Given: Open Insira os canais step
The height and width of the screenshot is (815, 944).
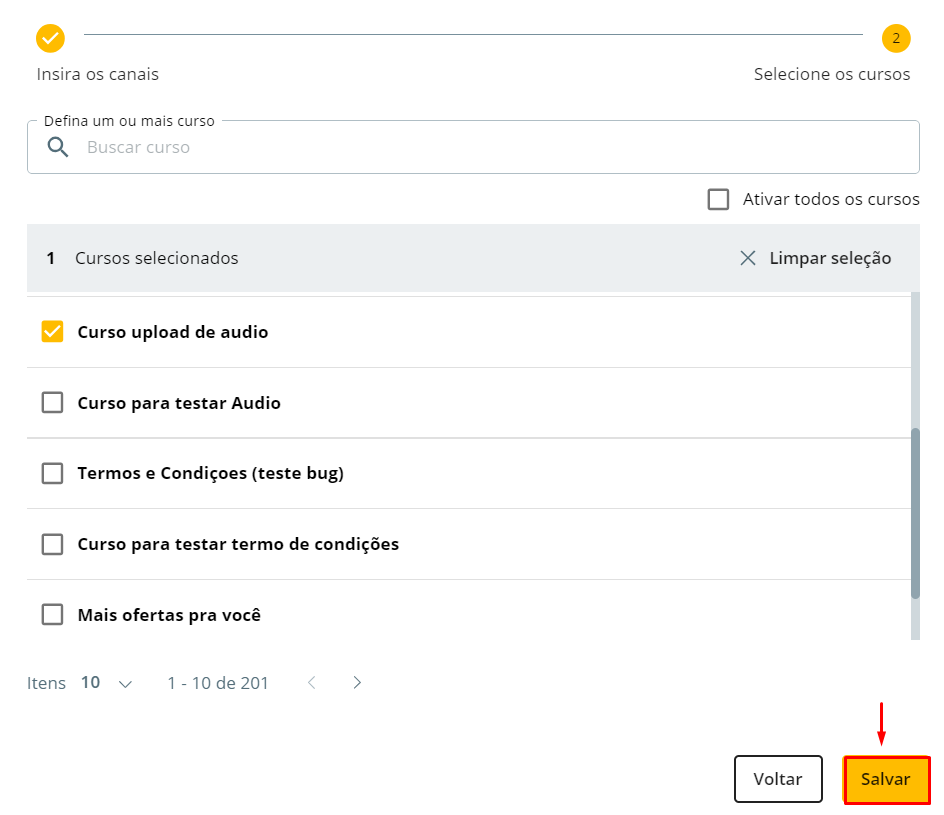Looking at the screenshot, I should pos(98,74).
